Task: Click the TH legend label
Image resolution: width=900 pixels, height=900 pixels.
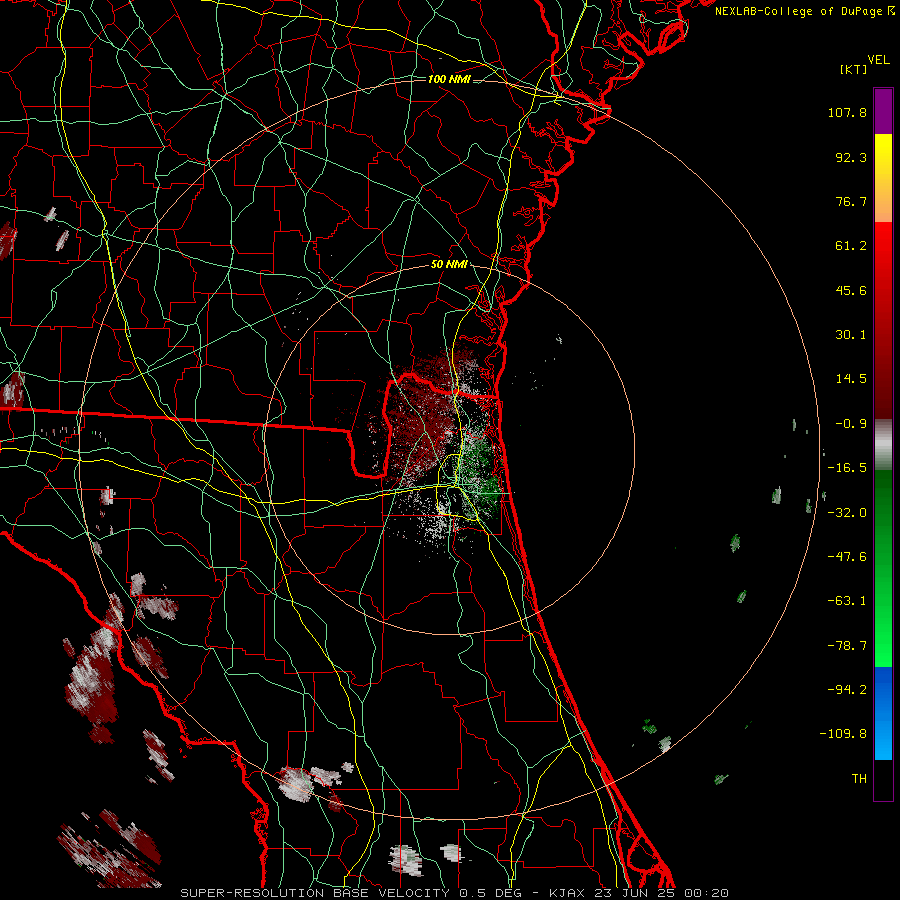Action: [859, 779]
